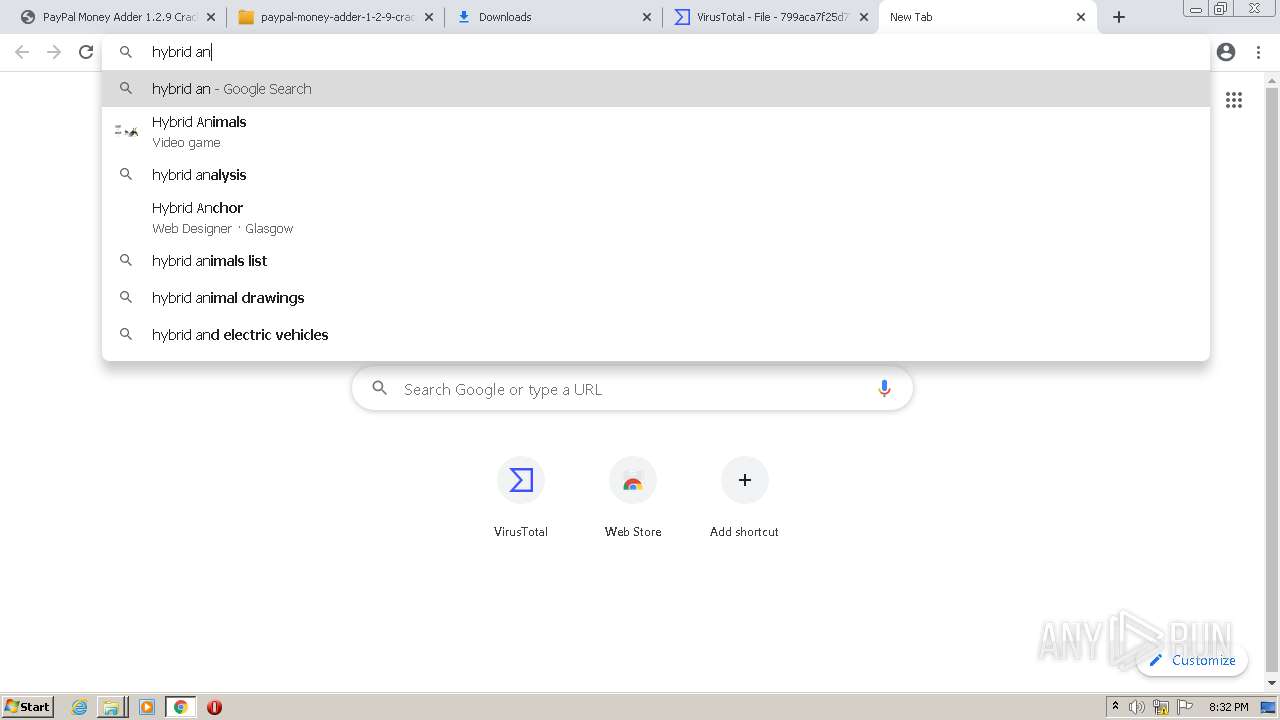This screenshot has height=720, width=1280.
Task: Close the PayPal Money Adder tab
Action: coord(211,17)
